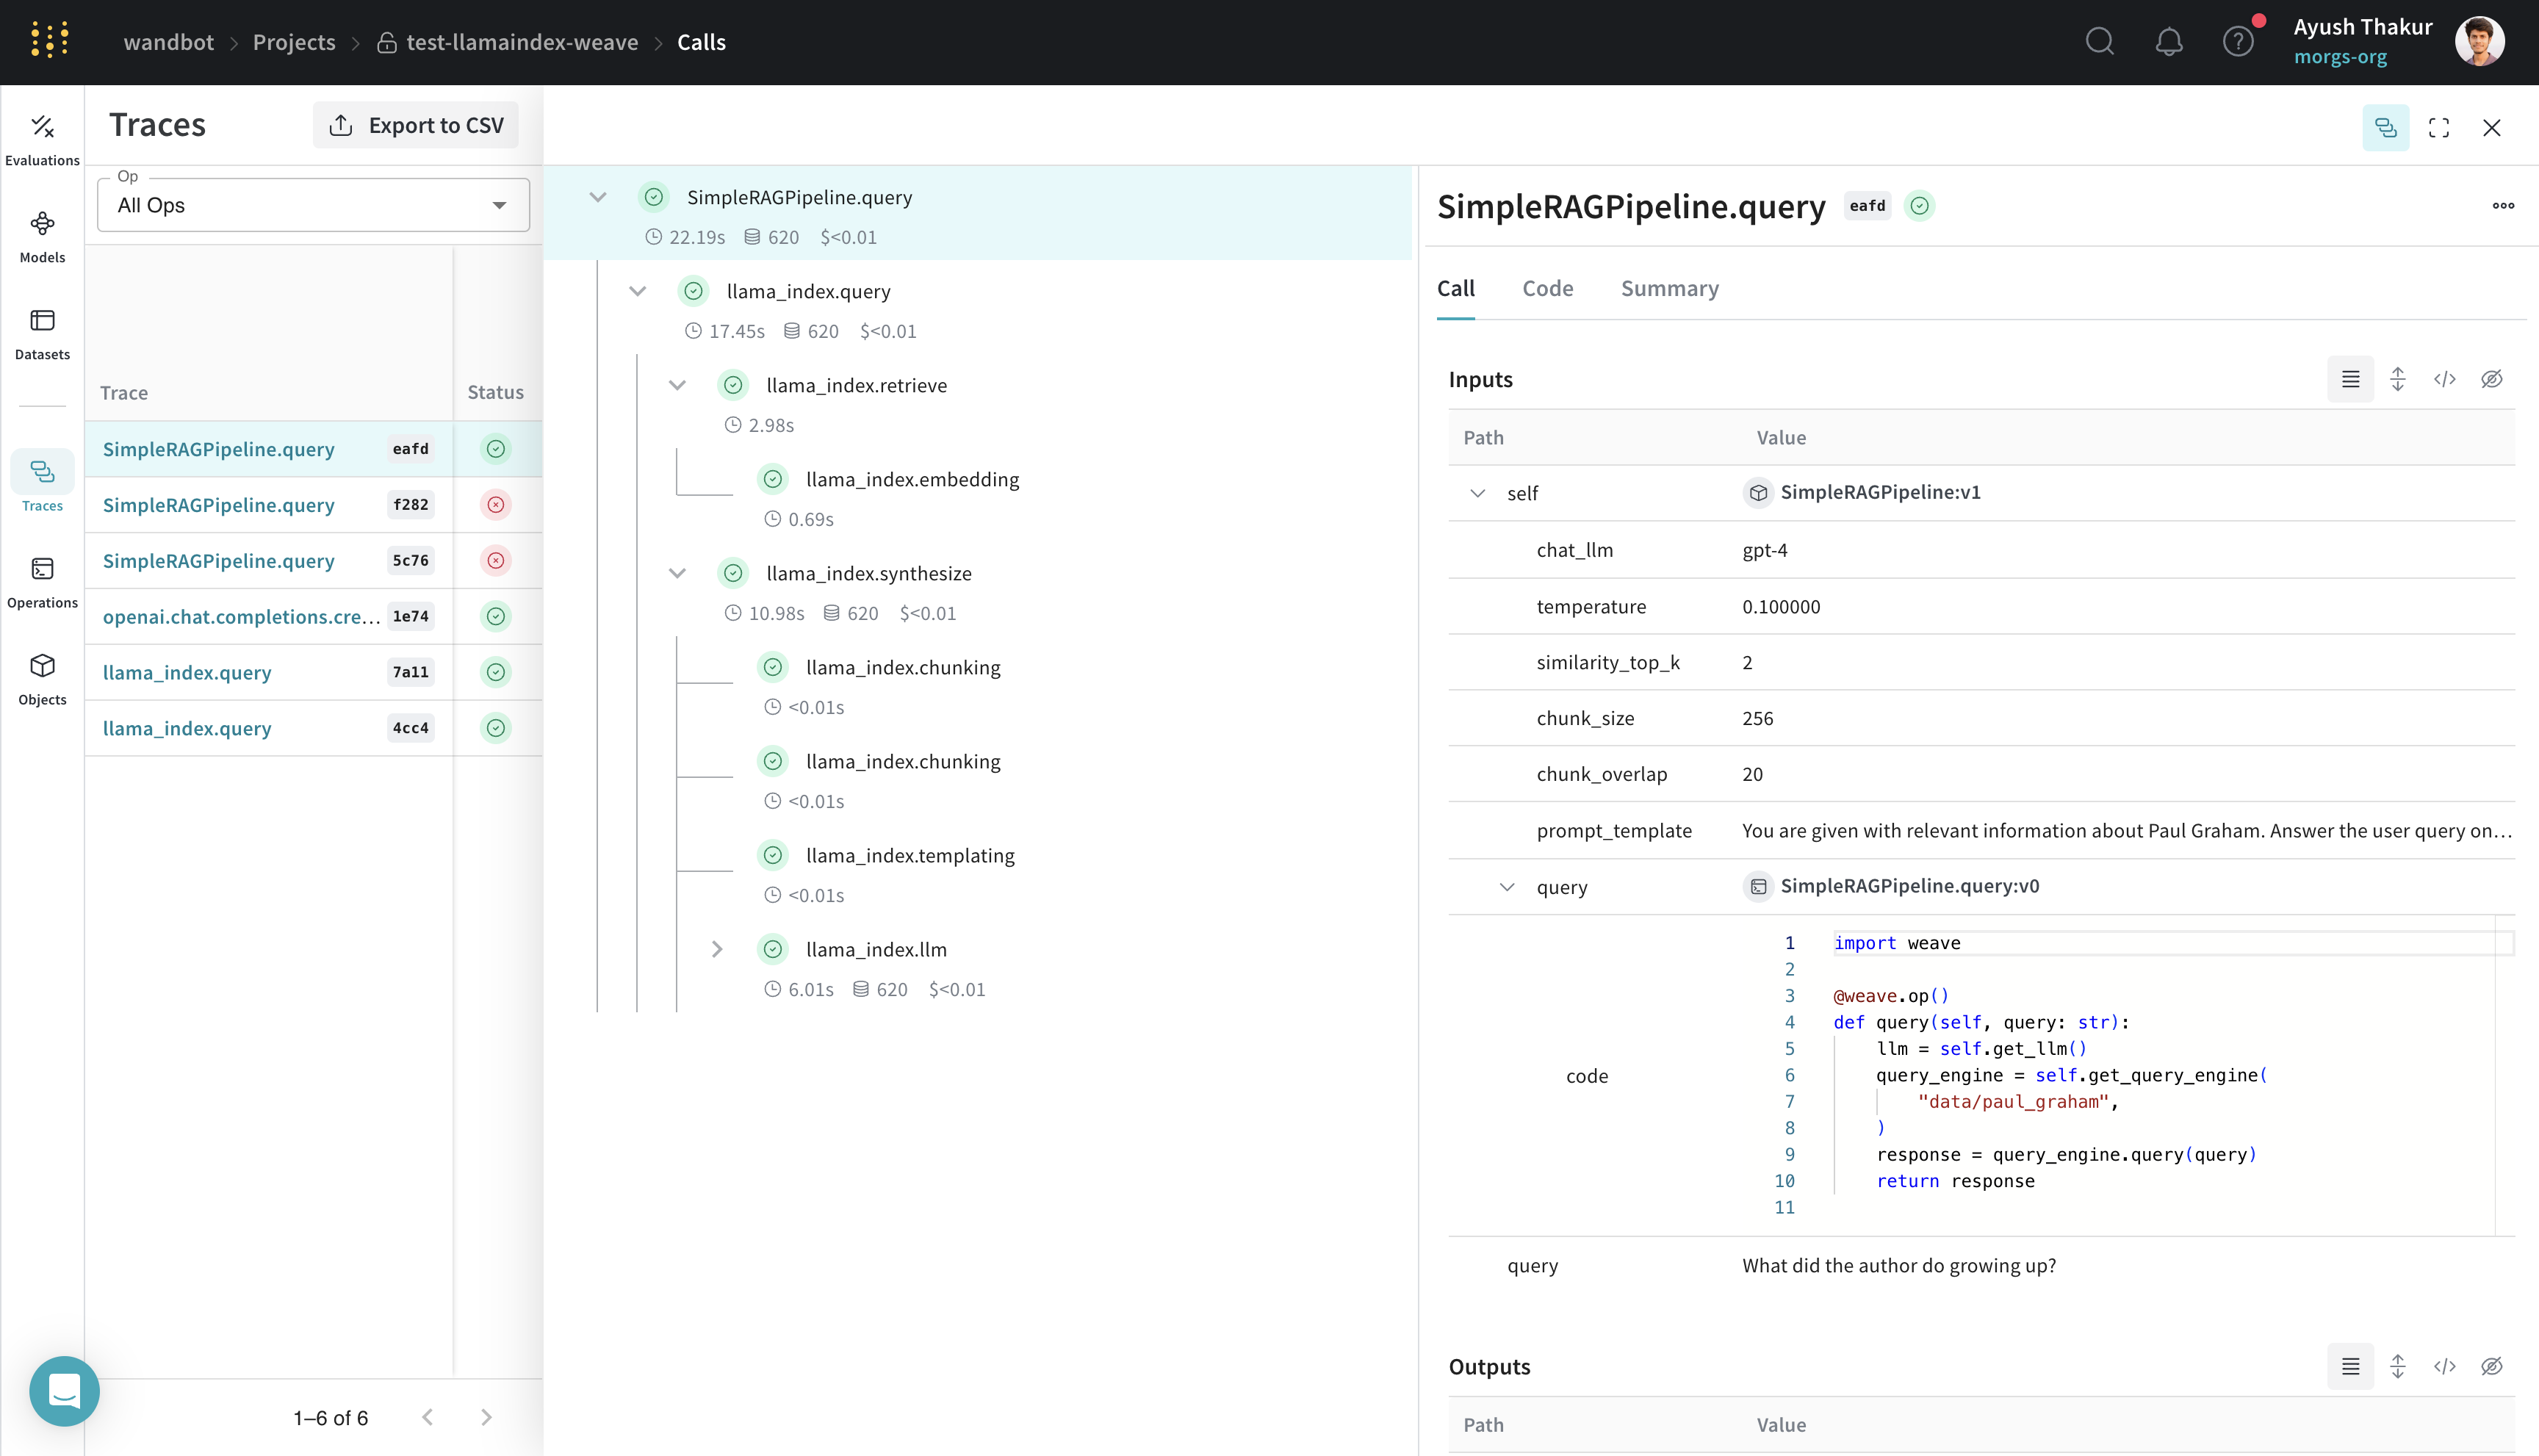Open the Intercom chat bubble
This screenshot has width=2539, height=1456.
point(64,1390)
